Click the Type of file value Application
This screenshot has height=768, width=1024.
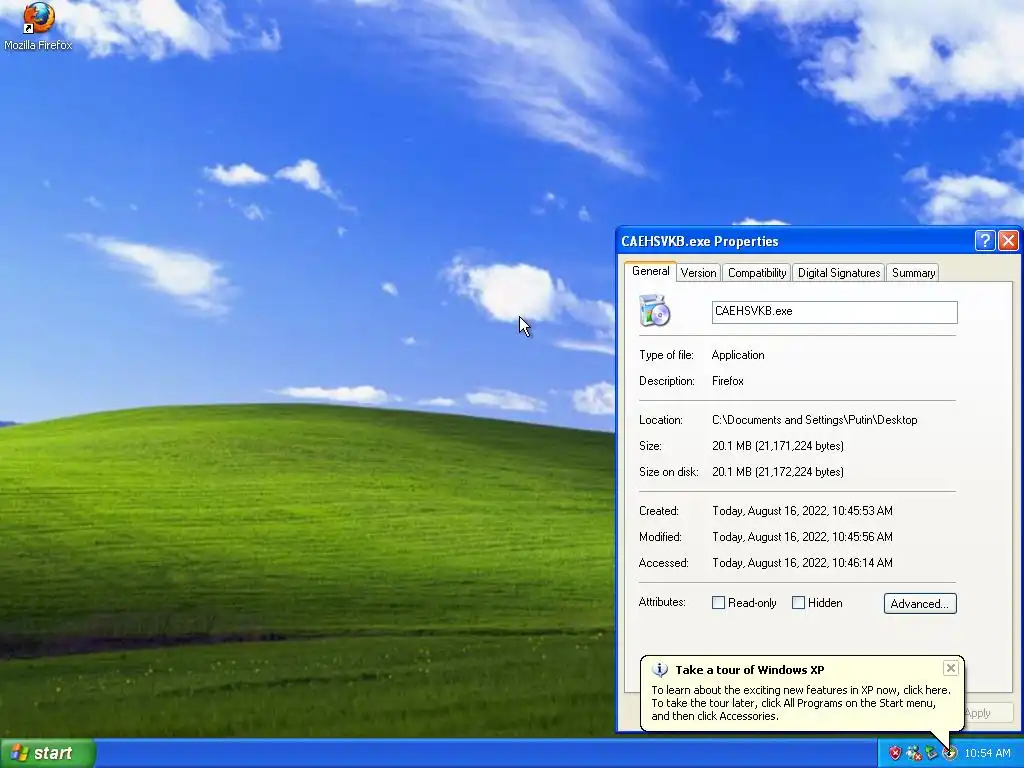coord(738,355)
